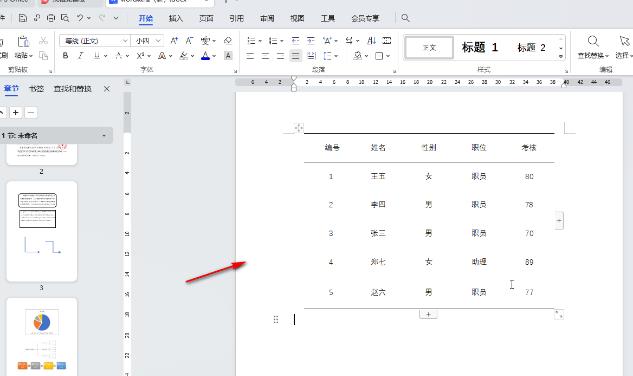Click the Print icon in quick access toolbar

pyautogui.click(x=51, y=18)
